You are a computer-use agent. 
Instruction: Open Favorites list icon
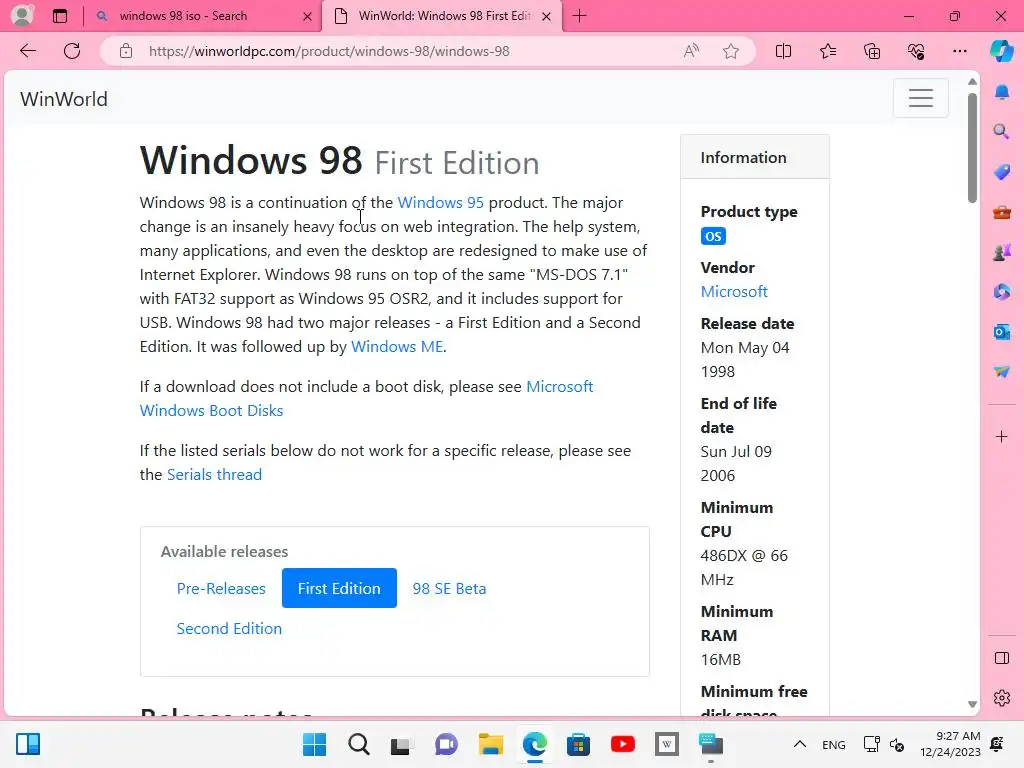(827, 51)
